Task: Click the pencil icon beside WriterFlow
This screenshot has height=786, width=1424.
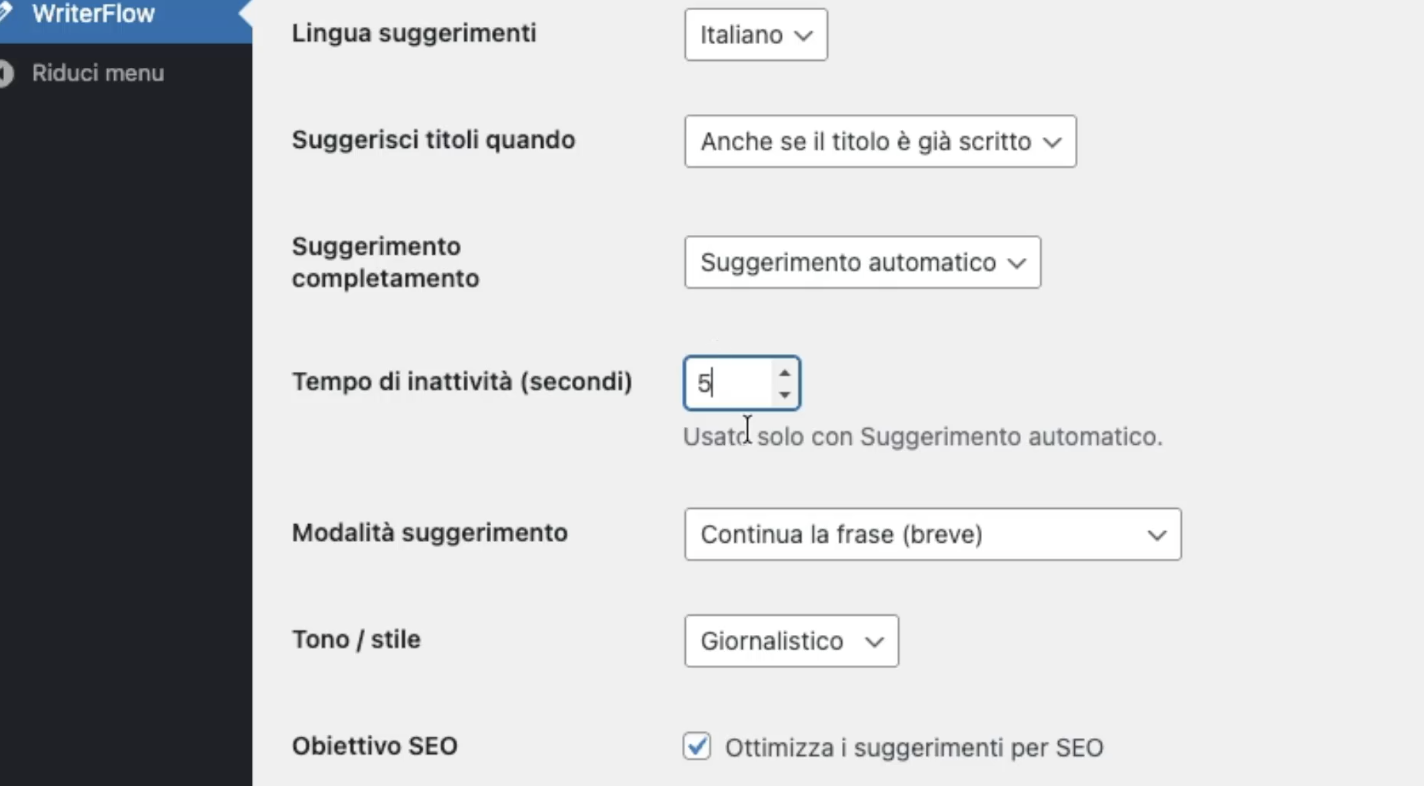Action: 6,13
